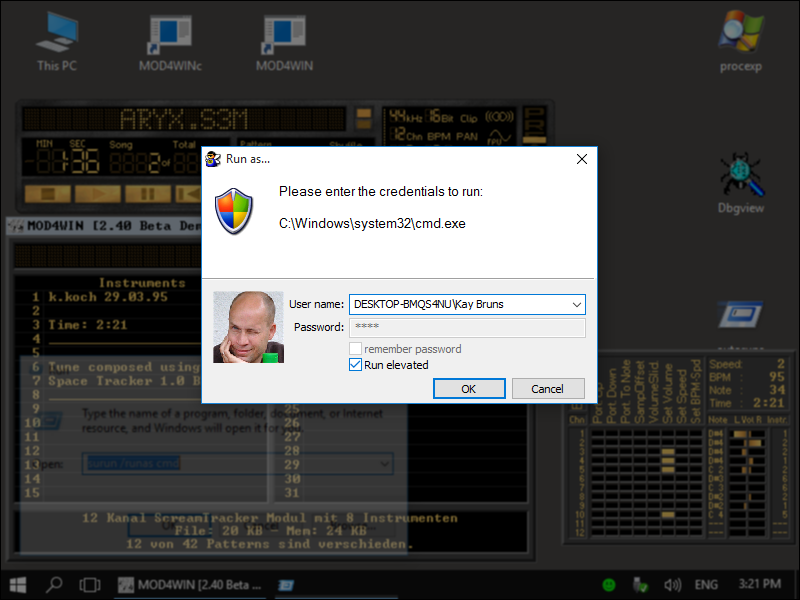Open Task View from the taskbar
The width and height of the screenshot is (800, 600).
[90, 585]
